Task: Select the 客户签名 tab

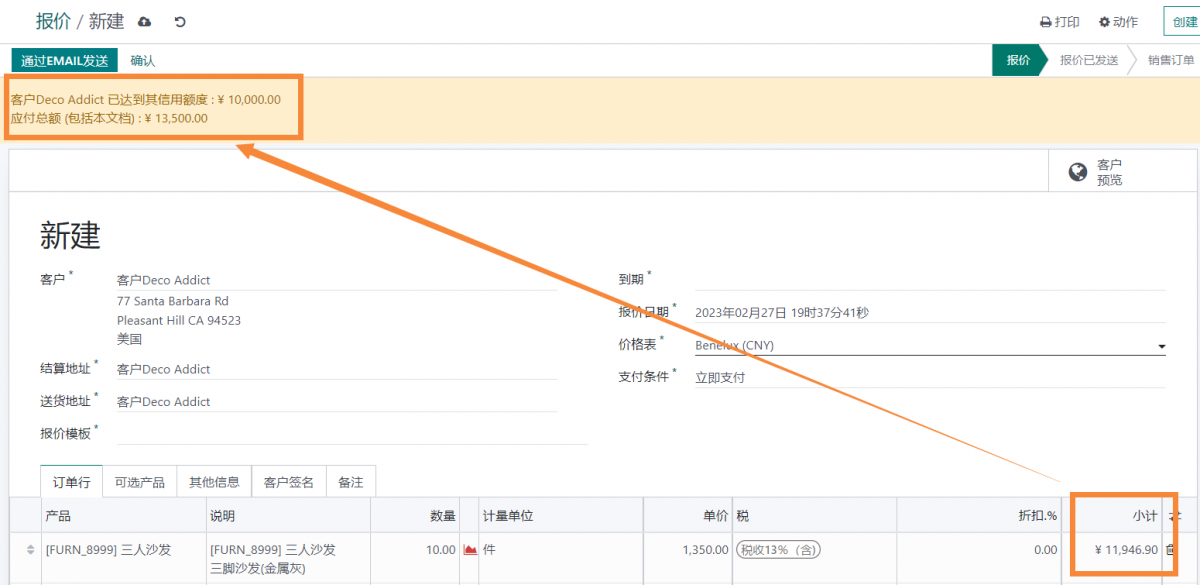Action: 287,481
